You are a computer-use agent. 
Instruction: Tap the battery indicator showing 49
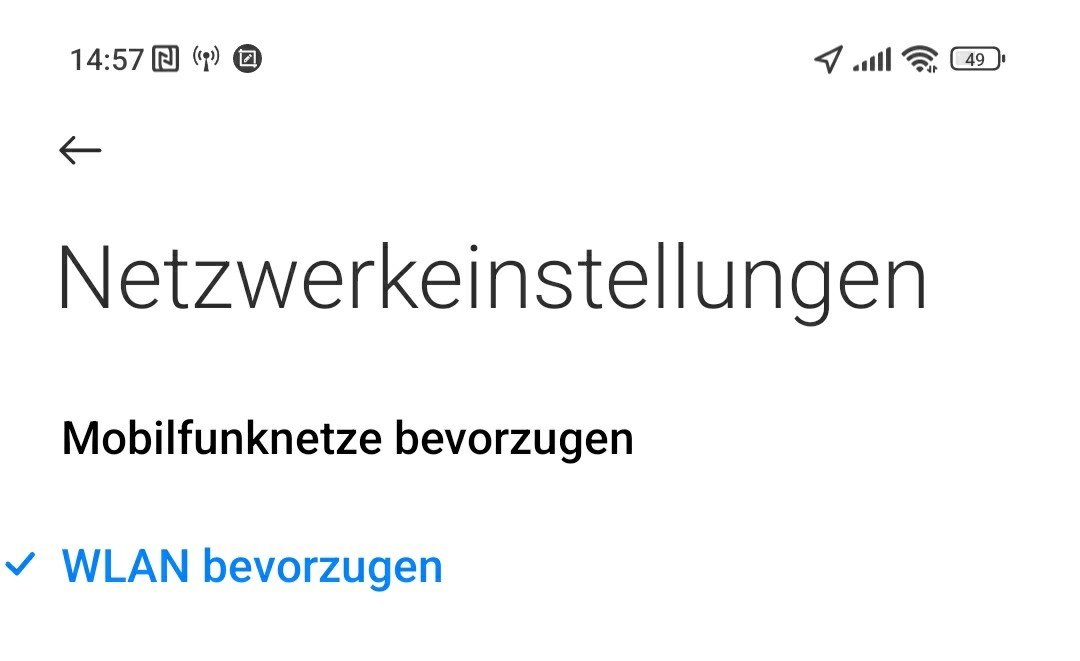pos(977,59)
